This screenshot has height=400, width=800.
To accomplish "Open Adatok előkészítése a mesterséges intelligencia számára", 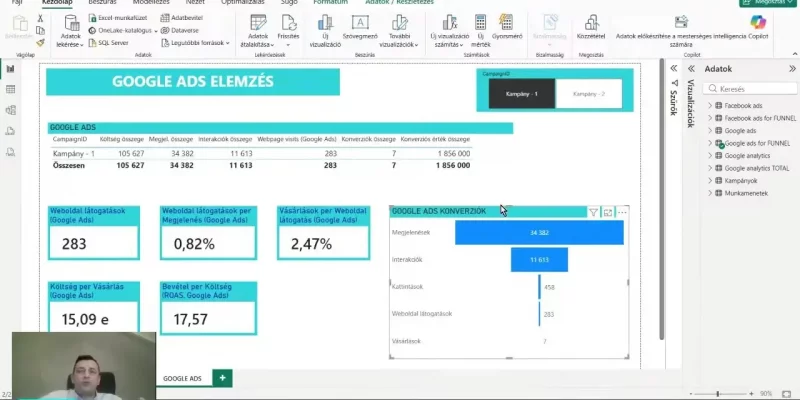I will (681, 31).
